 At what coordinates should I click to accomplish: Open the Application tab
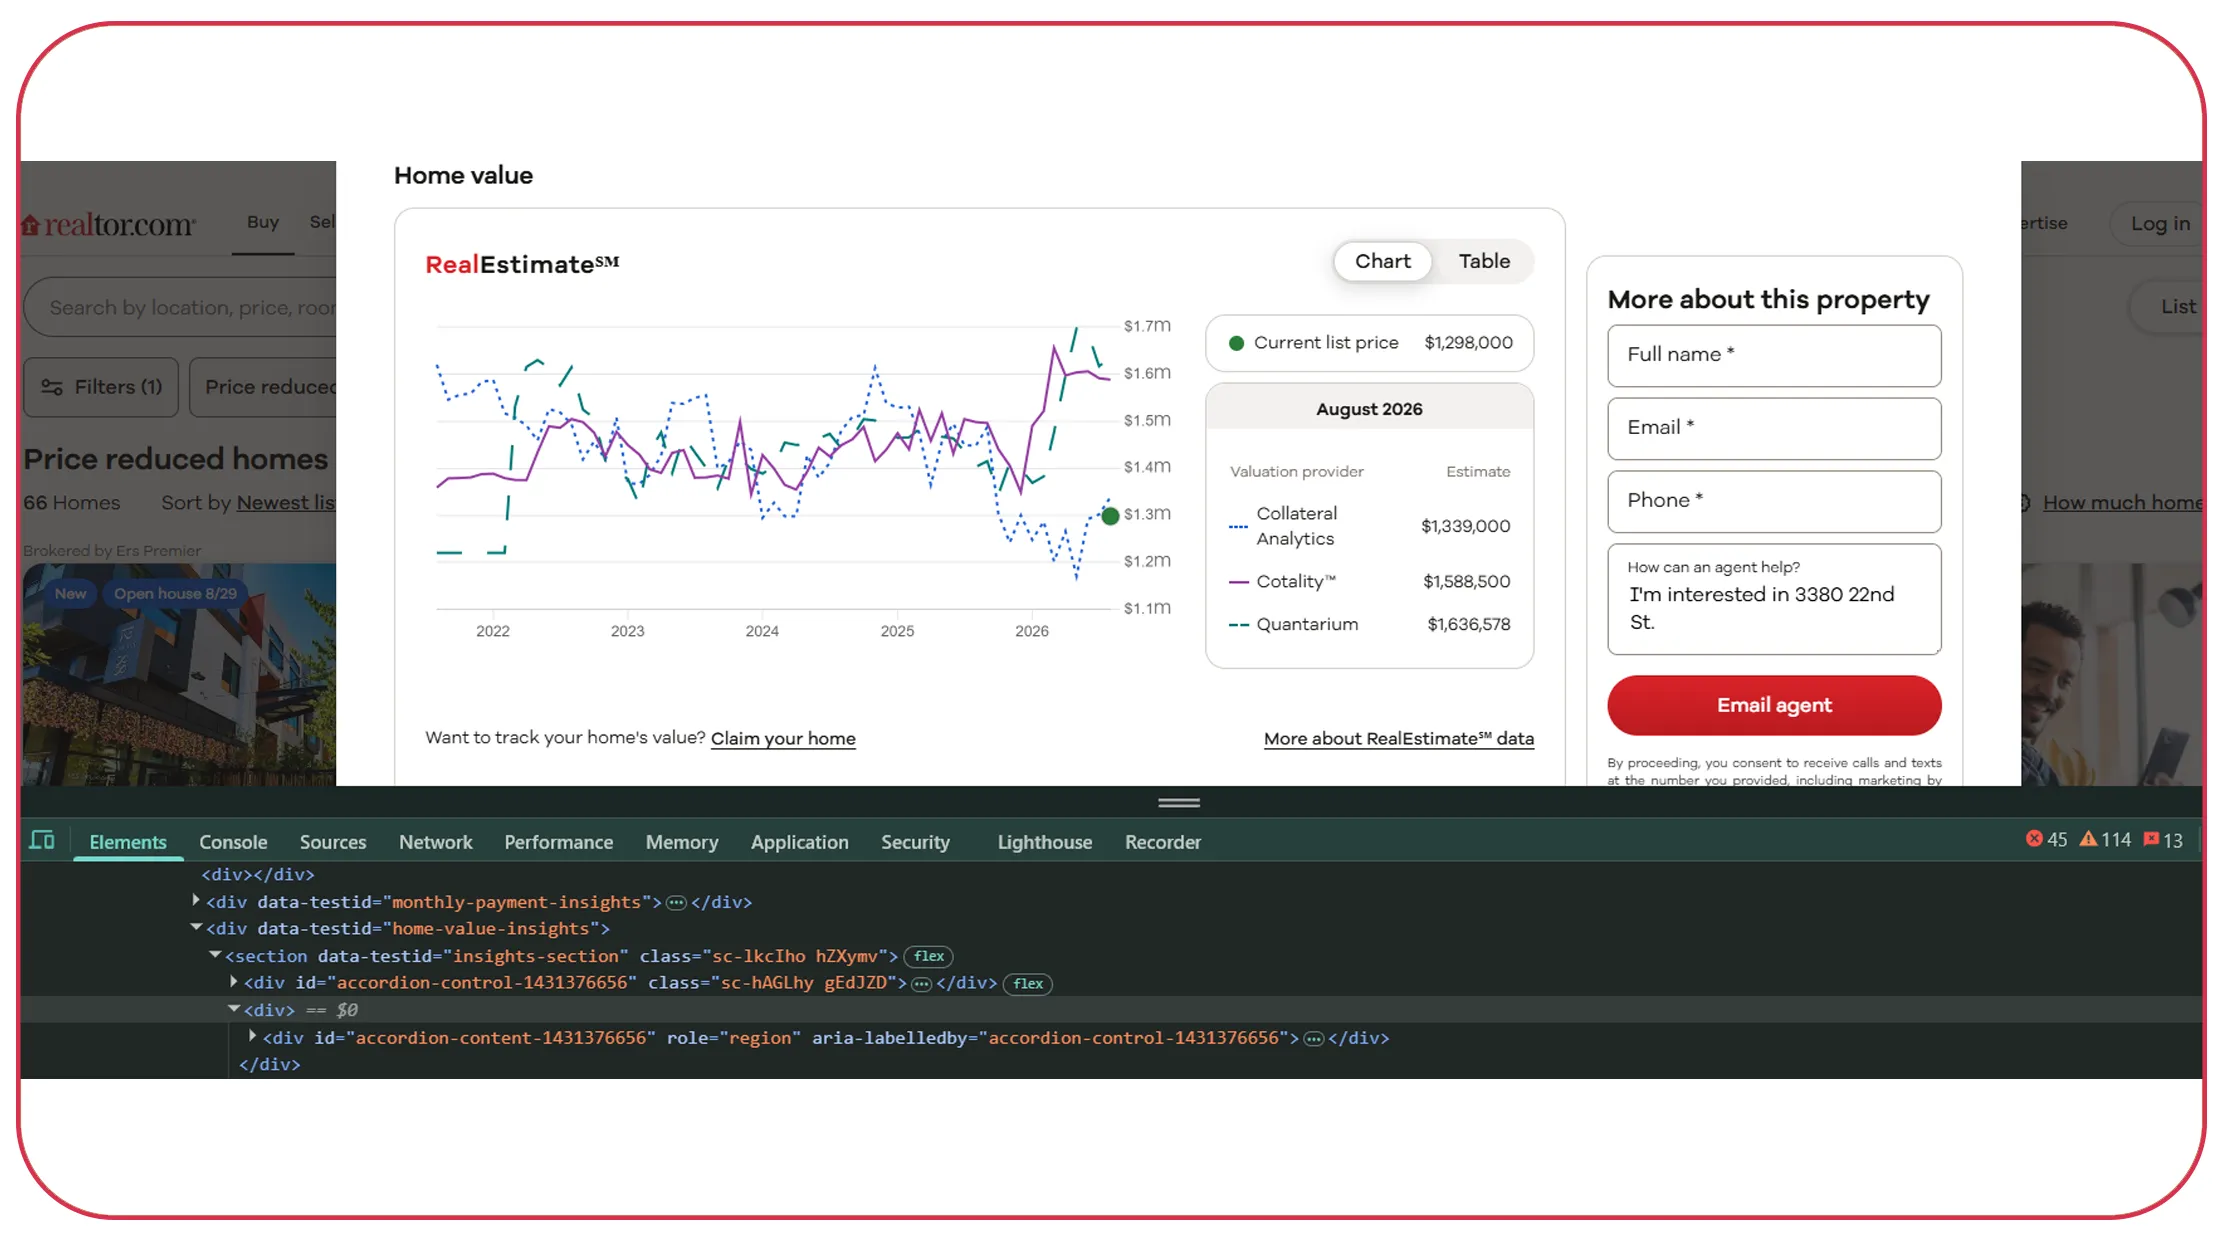pos(799,842)
